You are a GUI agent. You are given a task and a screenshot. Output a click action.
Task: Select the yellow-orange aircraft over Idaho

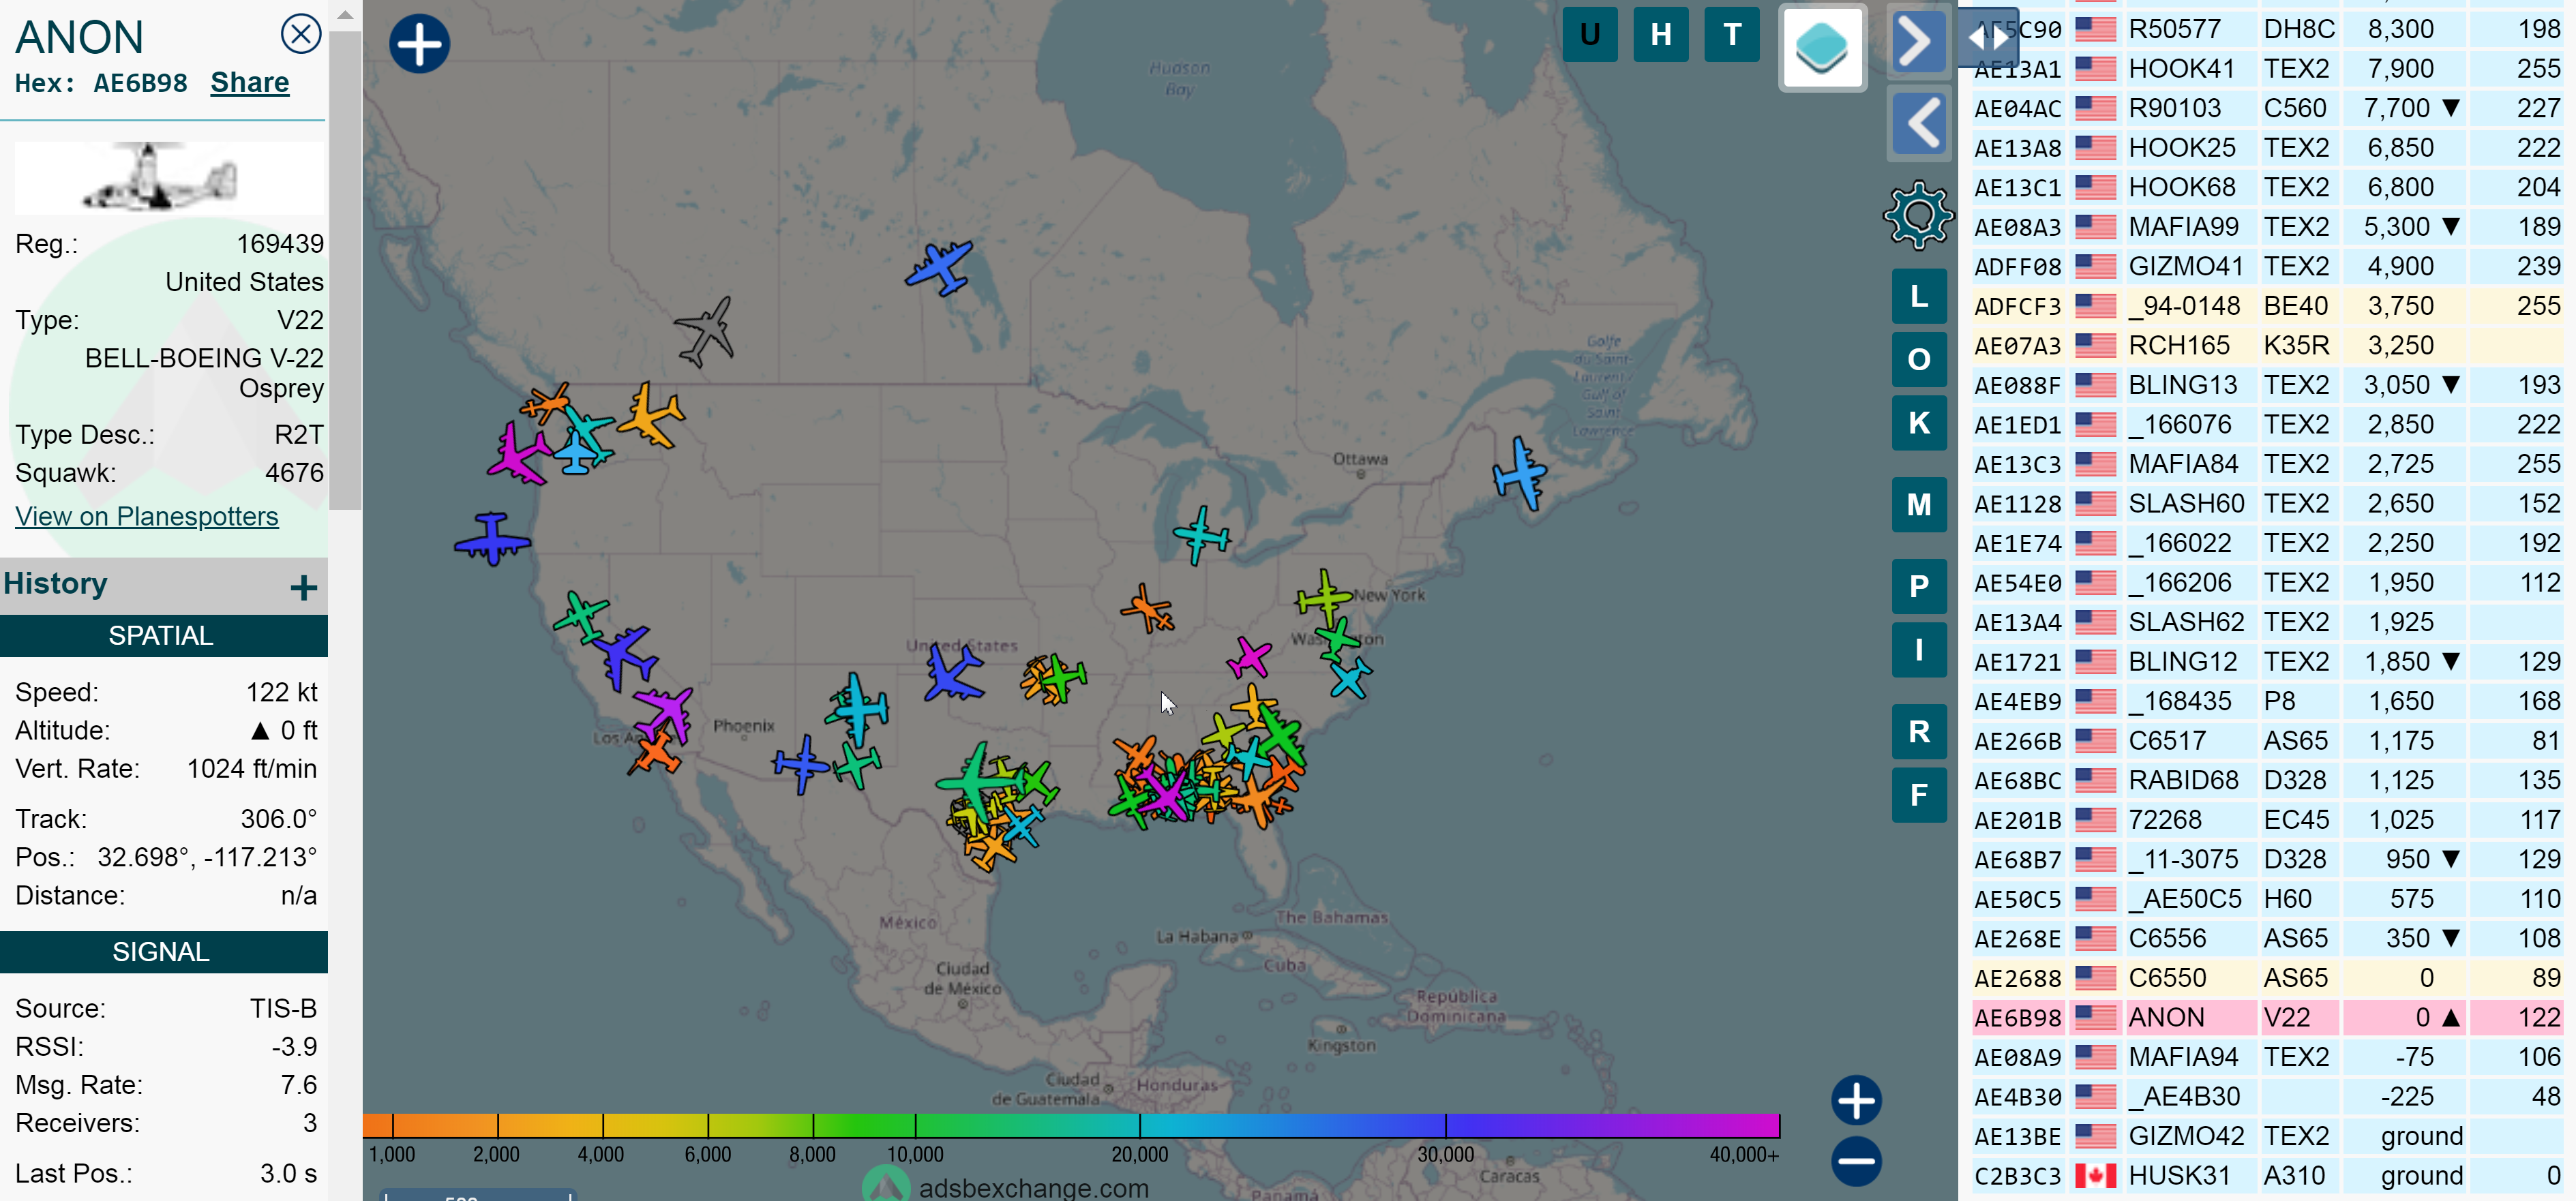click(651, 415)
